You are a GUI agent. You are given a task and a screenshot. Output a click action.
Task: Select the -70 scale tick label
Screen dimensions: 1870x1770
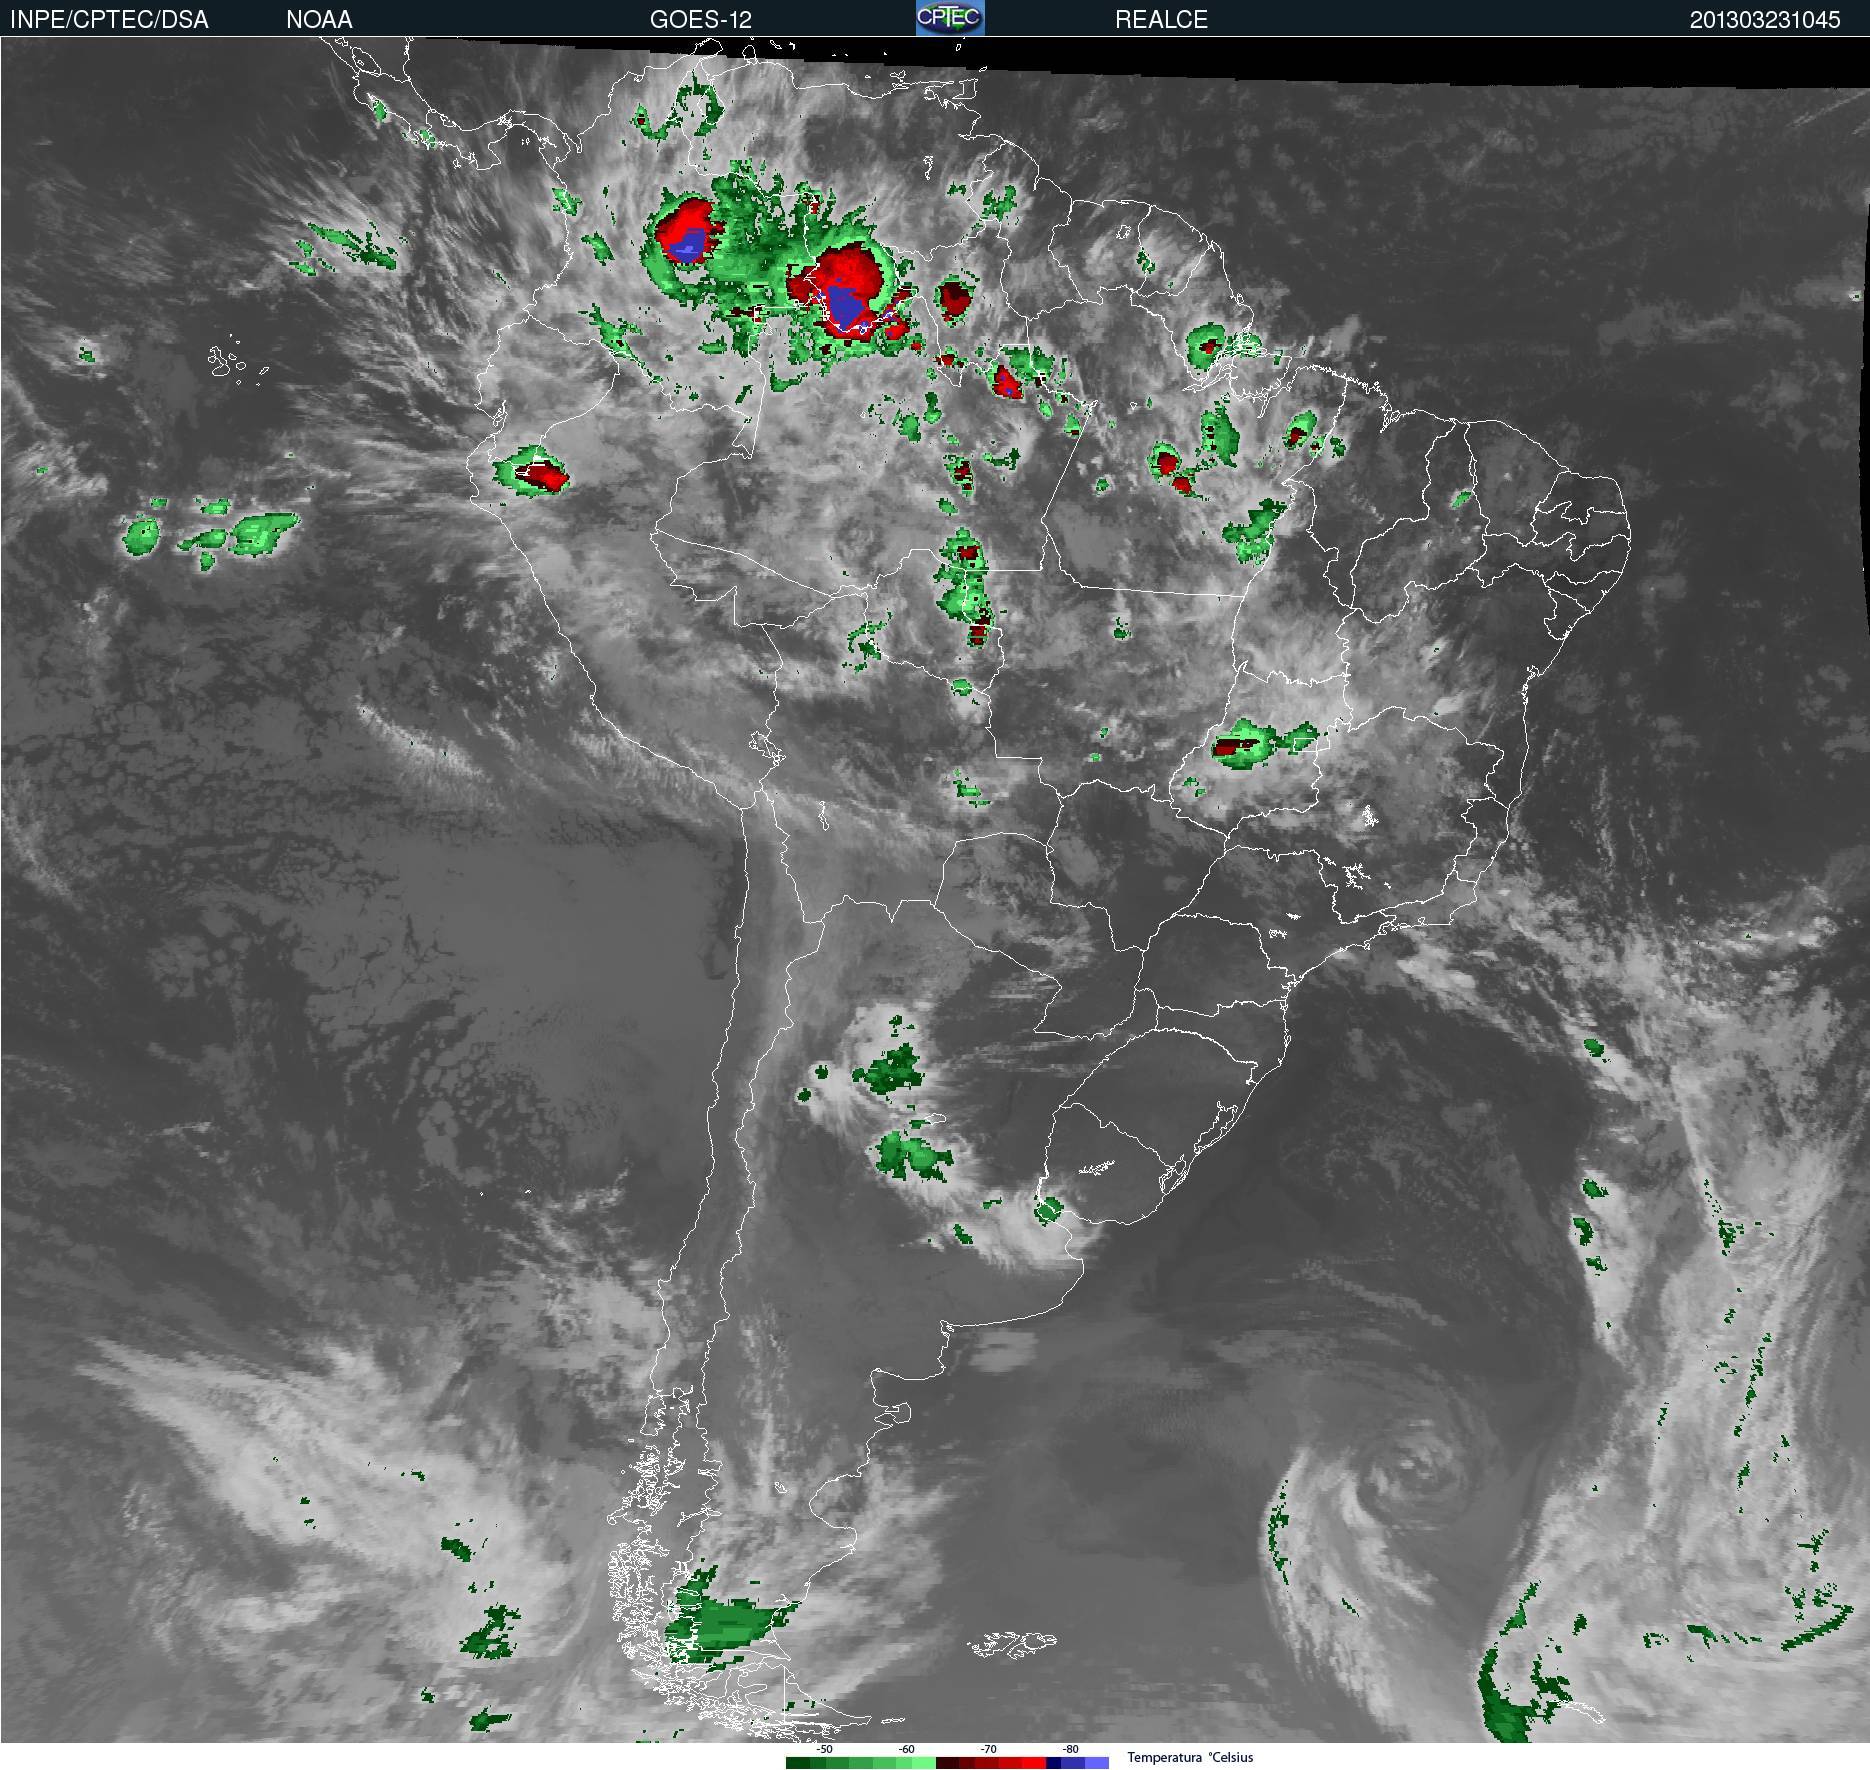988,1749
